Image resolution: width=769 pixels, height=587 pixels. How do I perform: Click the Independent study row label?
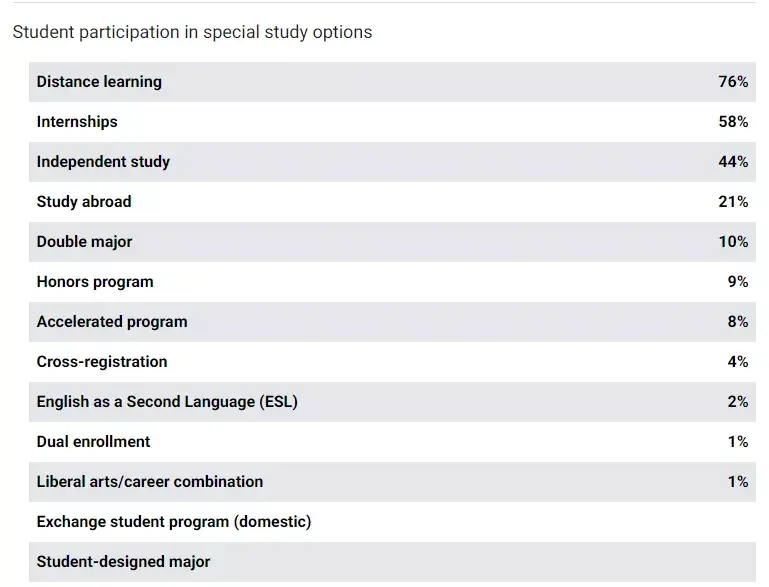103,162
